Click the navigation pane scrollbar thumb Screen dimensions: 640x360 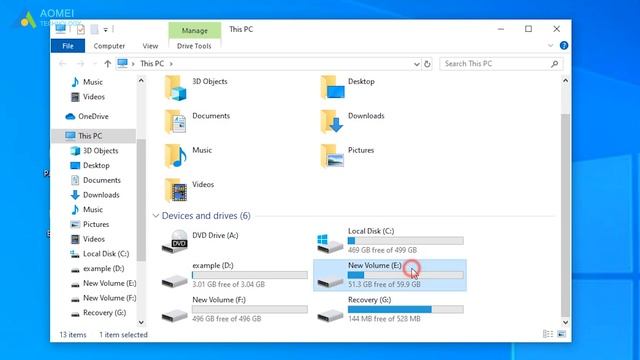click(x=141, y=200)
